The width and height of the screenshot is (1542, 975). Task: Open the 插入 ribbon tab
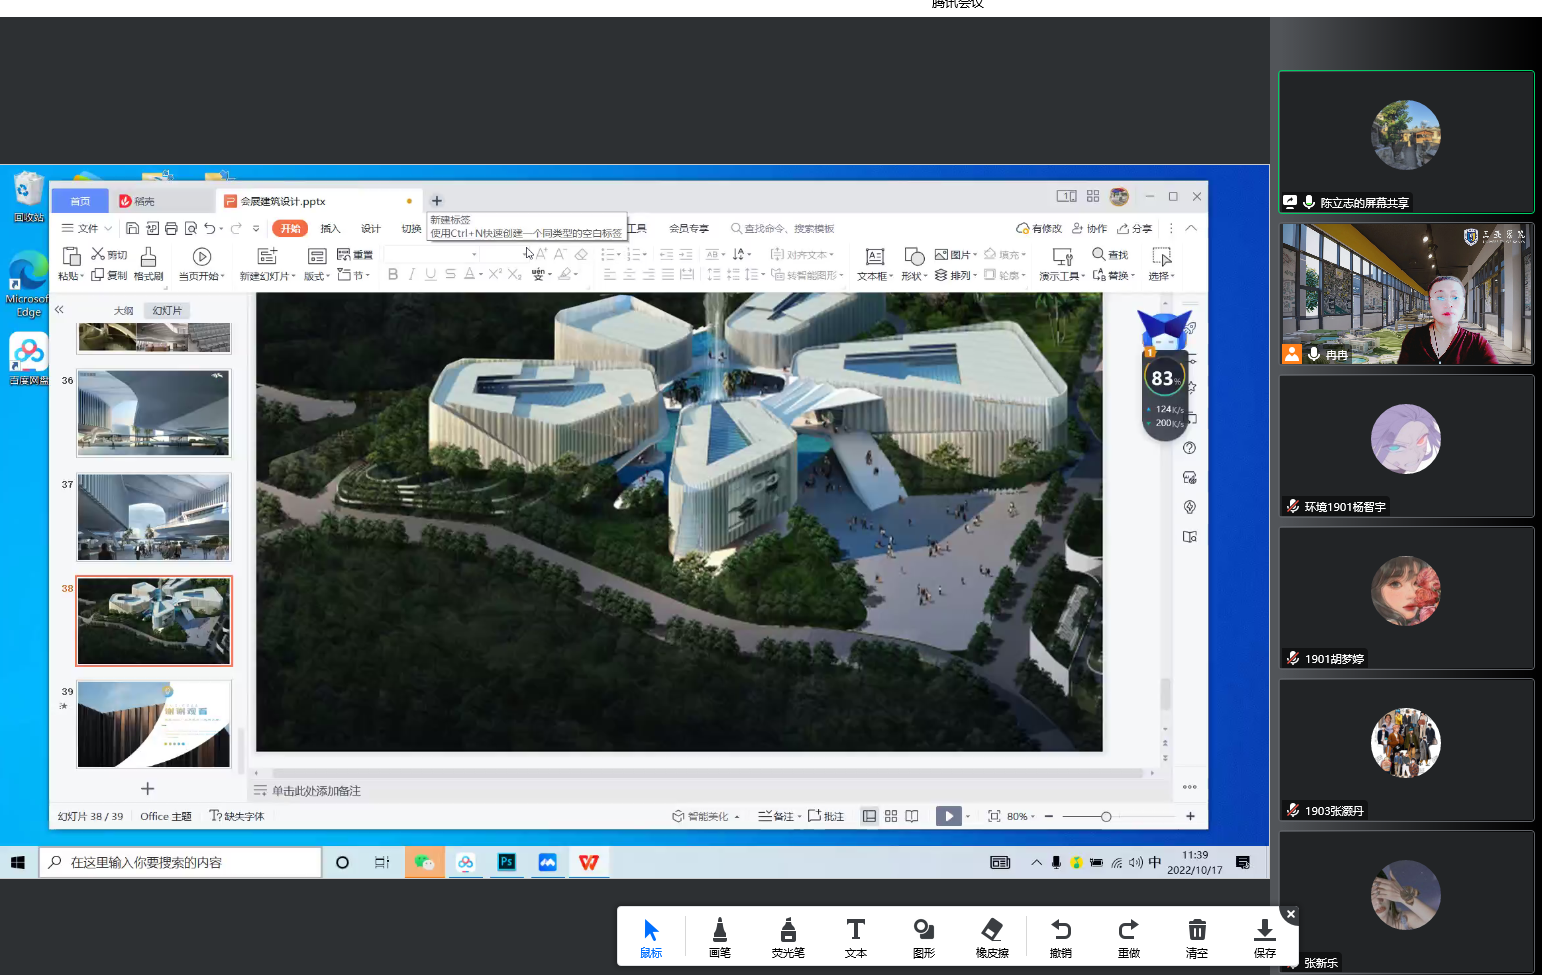point(330,229)
